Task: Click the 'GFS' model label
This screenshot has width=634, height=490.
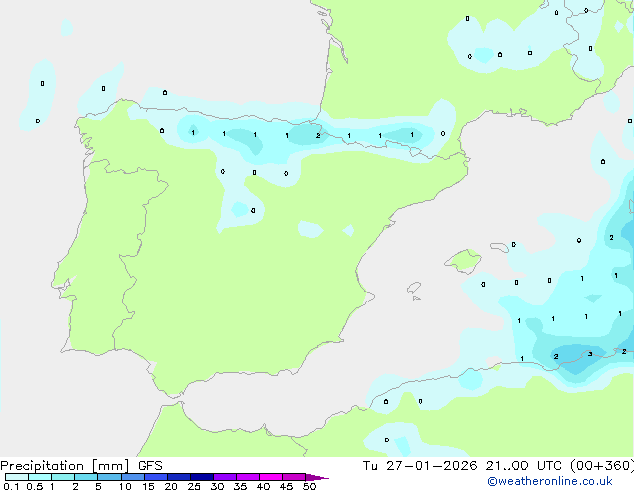Action: coord(150,466)
